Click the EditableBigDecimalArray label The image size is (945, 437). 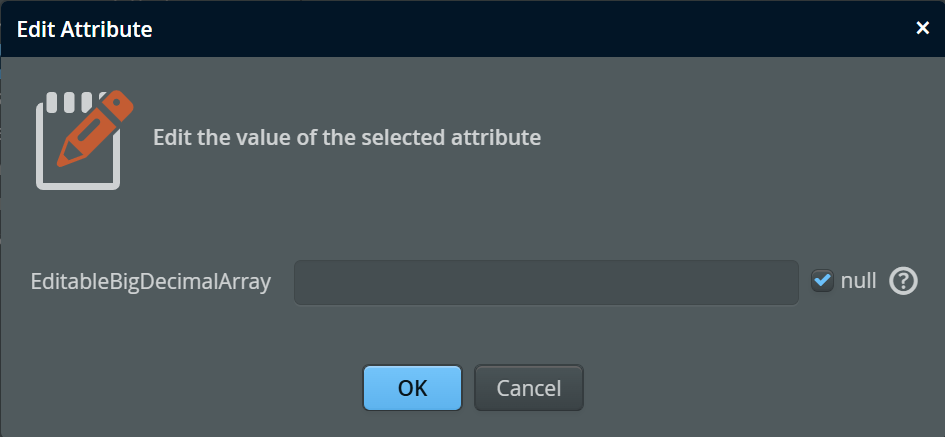click(151, 282)
